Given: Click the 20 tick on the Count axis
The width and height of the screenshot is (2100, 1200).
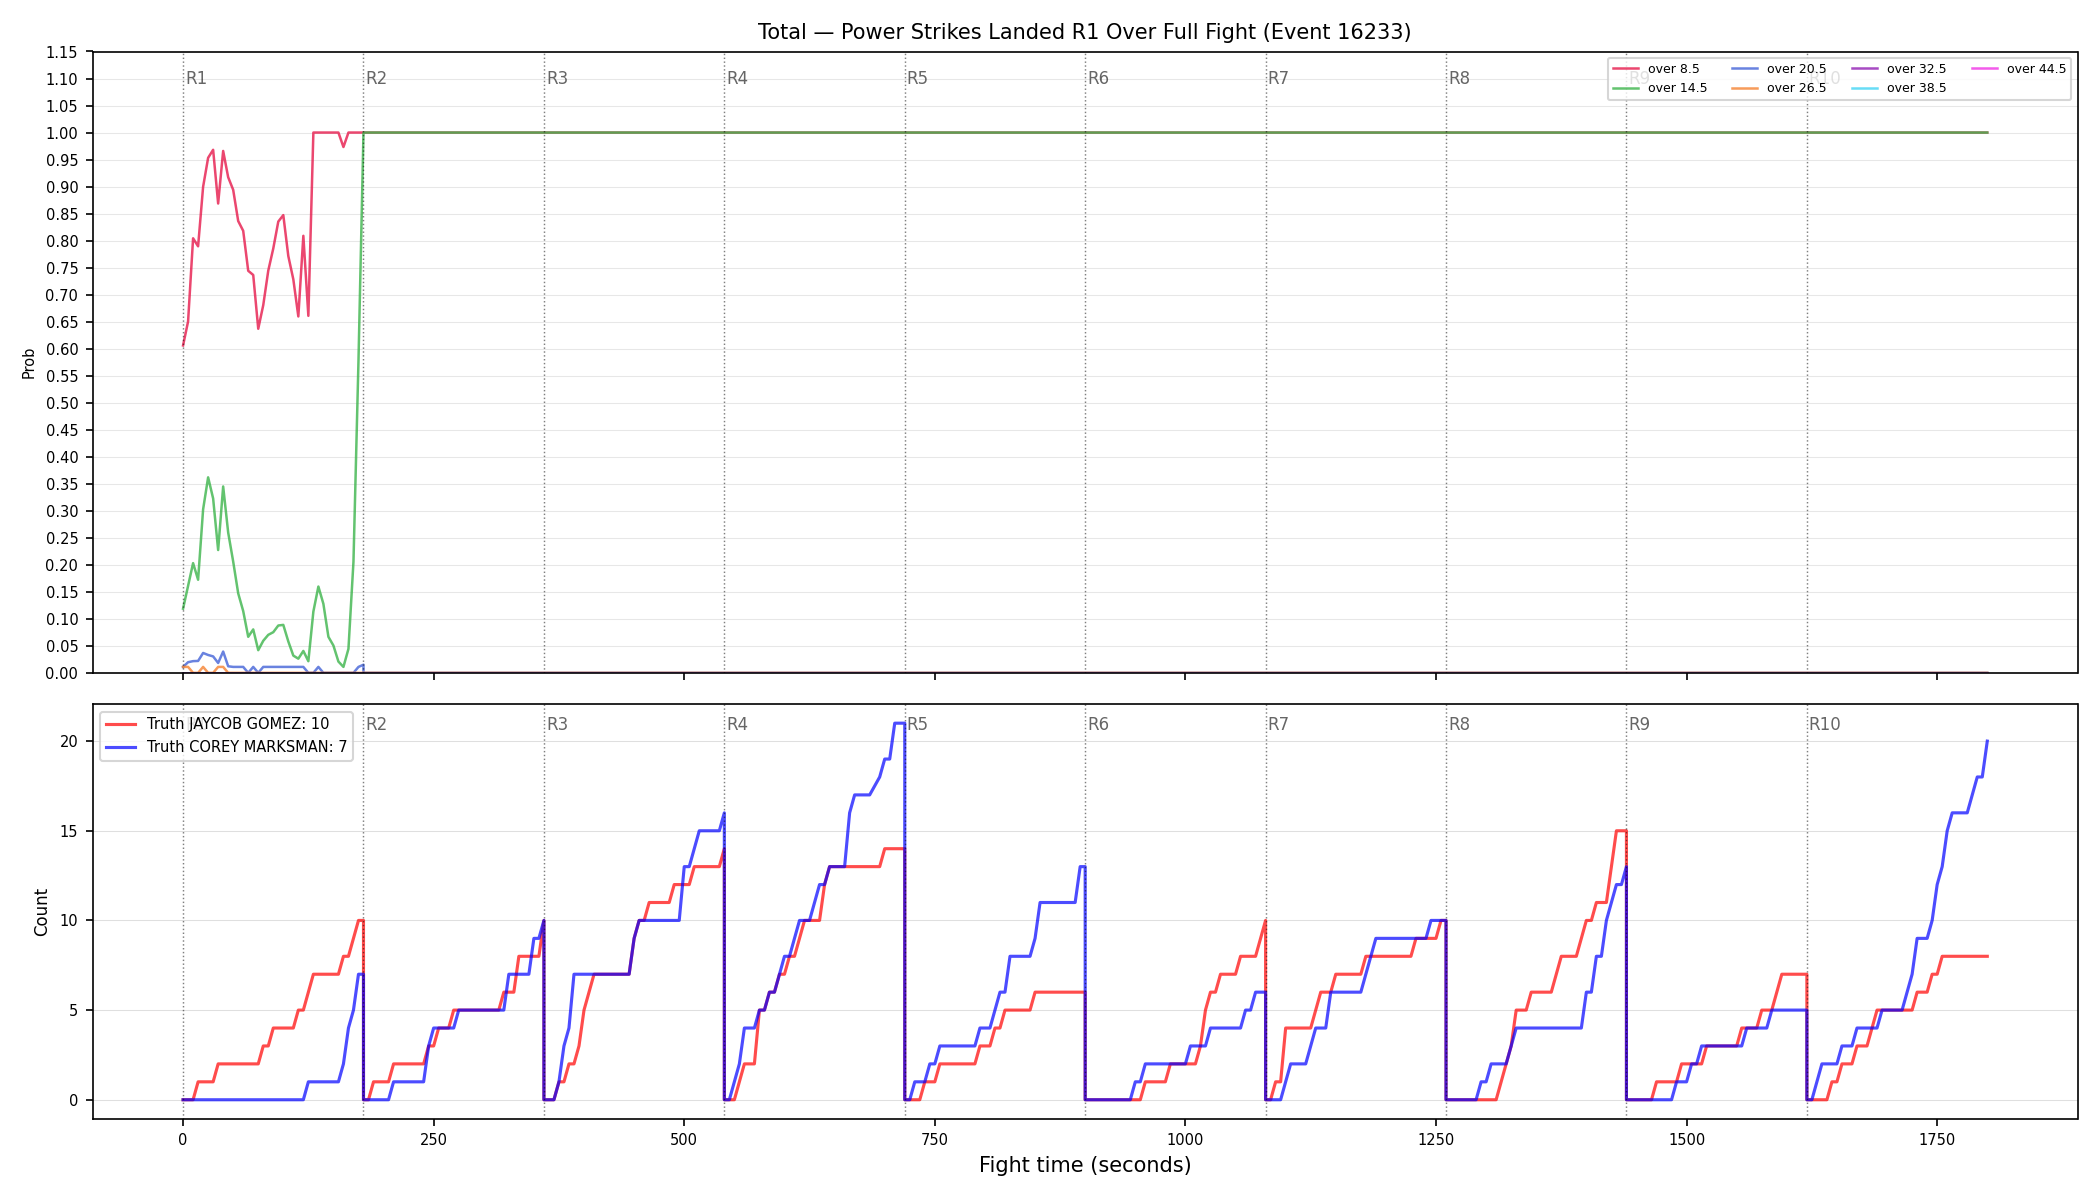Looking at the screenshot, I should pyautogui.click(x=69, y=741).
